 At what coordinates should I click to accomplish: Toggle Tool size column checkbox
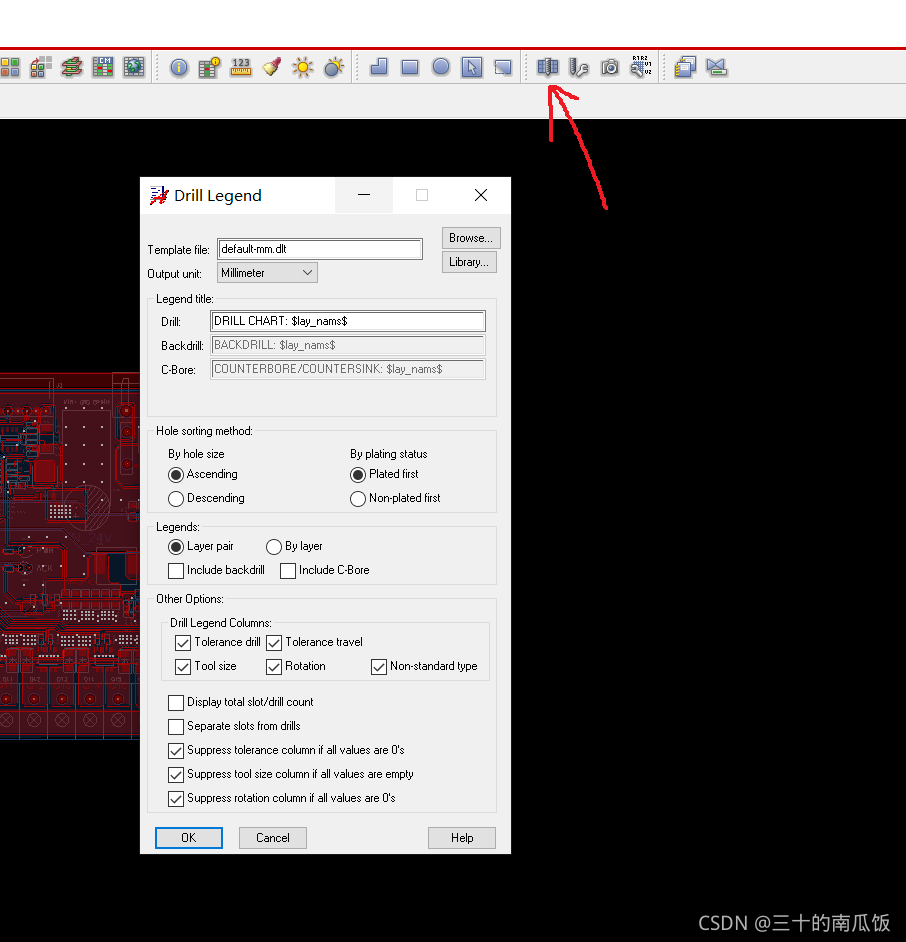(183, 667)
